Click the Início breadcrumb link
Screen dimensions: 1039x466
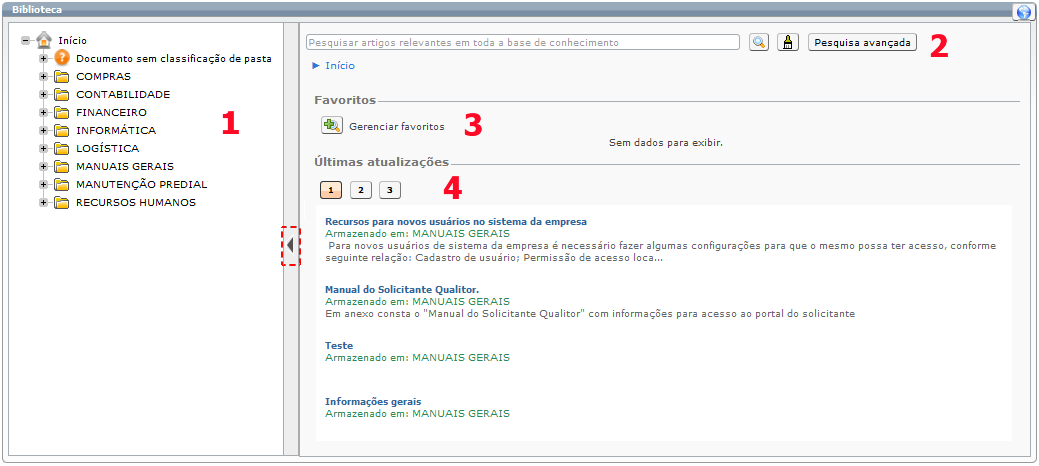[x=340, y=66]
